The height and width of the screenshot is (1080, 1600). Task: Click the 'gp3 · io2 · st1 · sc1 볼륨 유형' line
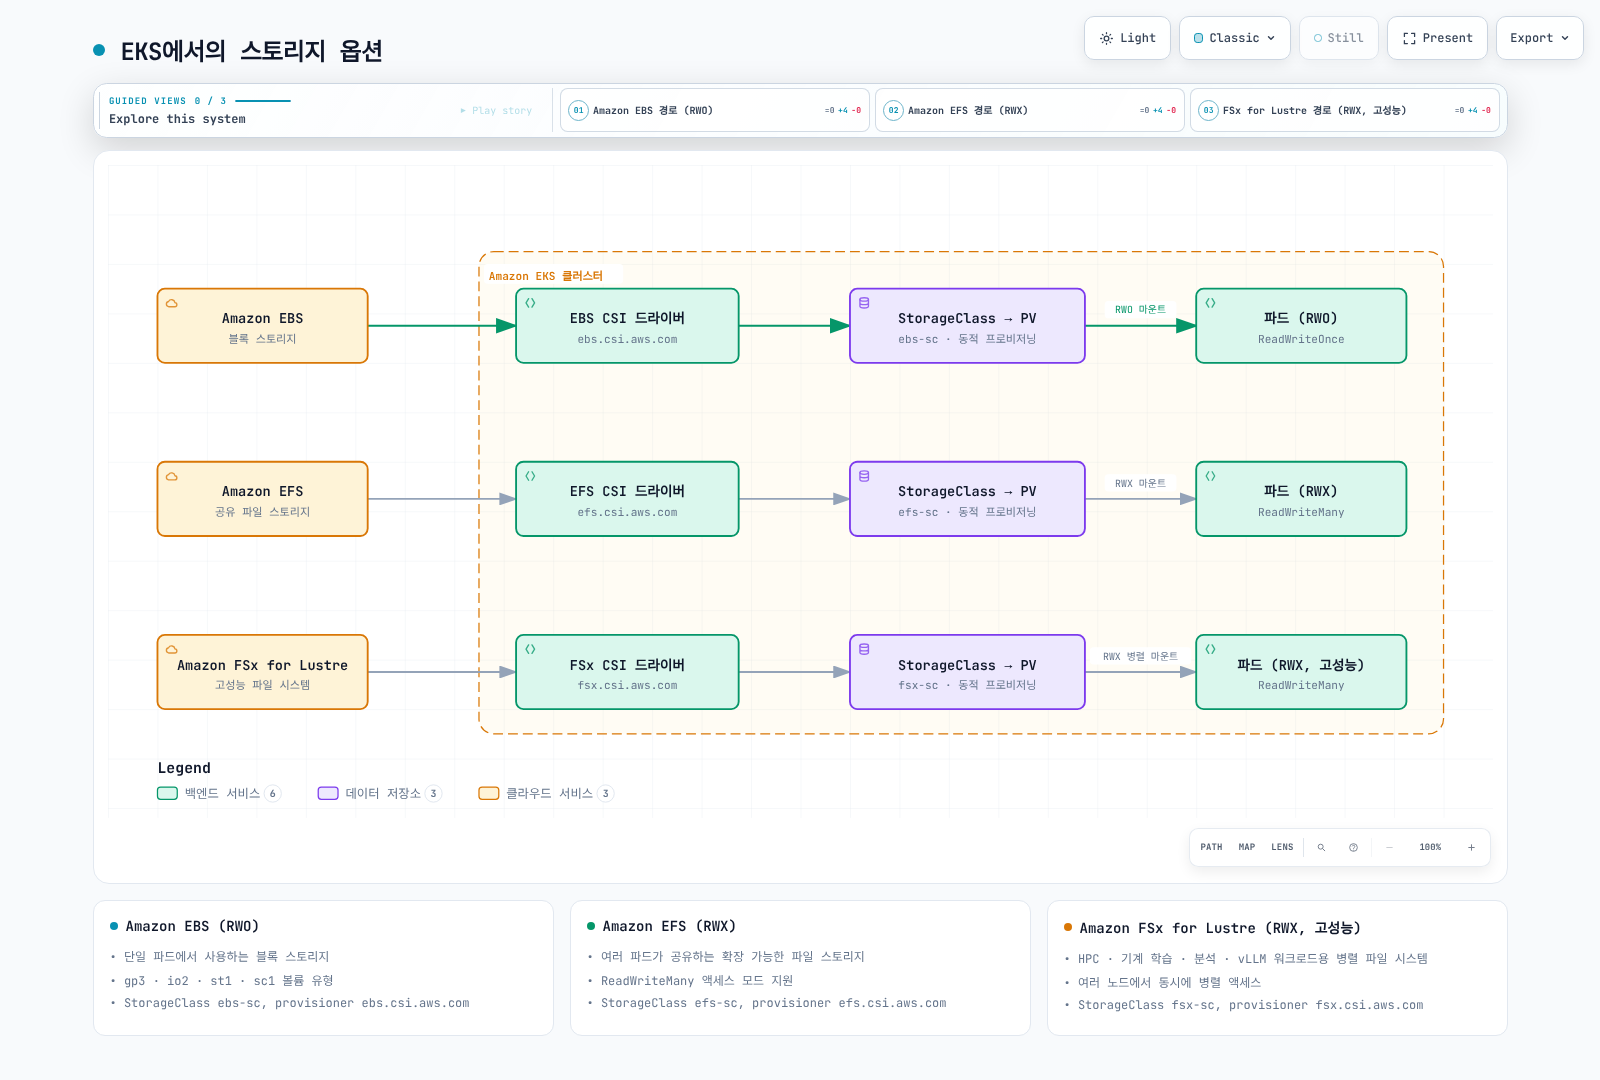229,981
